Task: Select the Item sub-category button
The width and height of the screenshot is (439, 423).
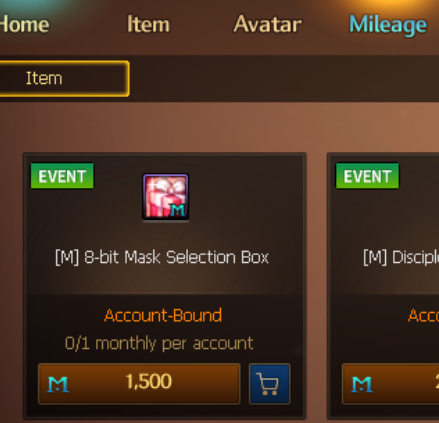Action: 64,79
